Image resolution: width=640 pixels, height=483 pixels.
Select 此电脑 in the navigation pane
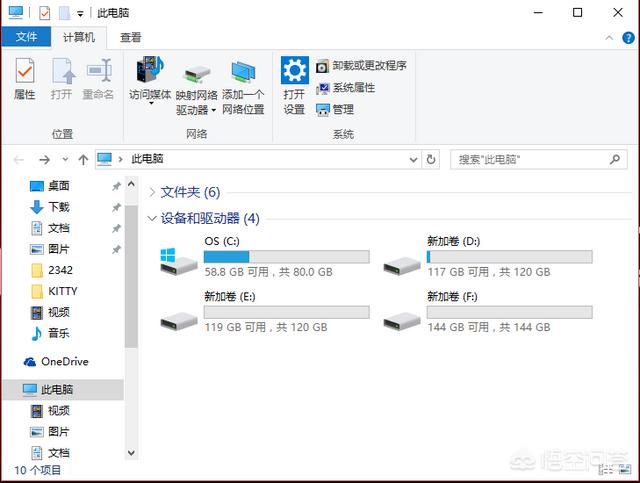pos(63,390)
